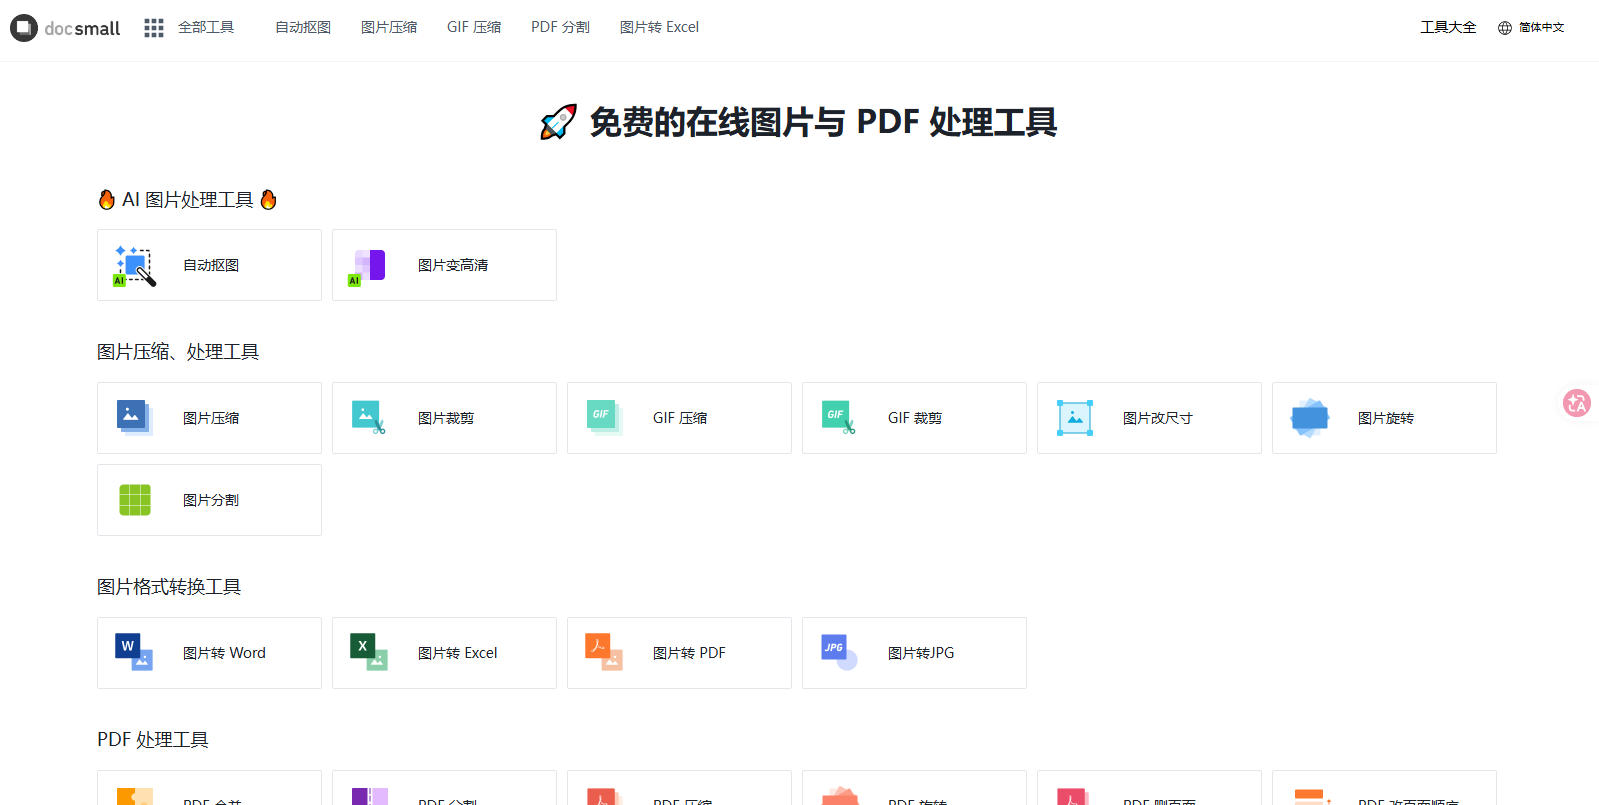1599x805 pixels.
Task: Click the 图片改尺寸 resize icon
Action: tap(1074, 418)
